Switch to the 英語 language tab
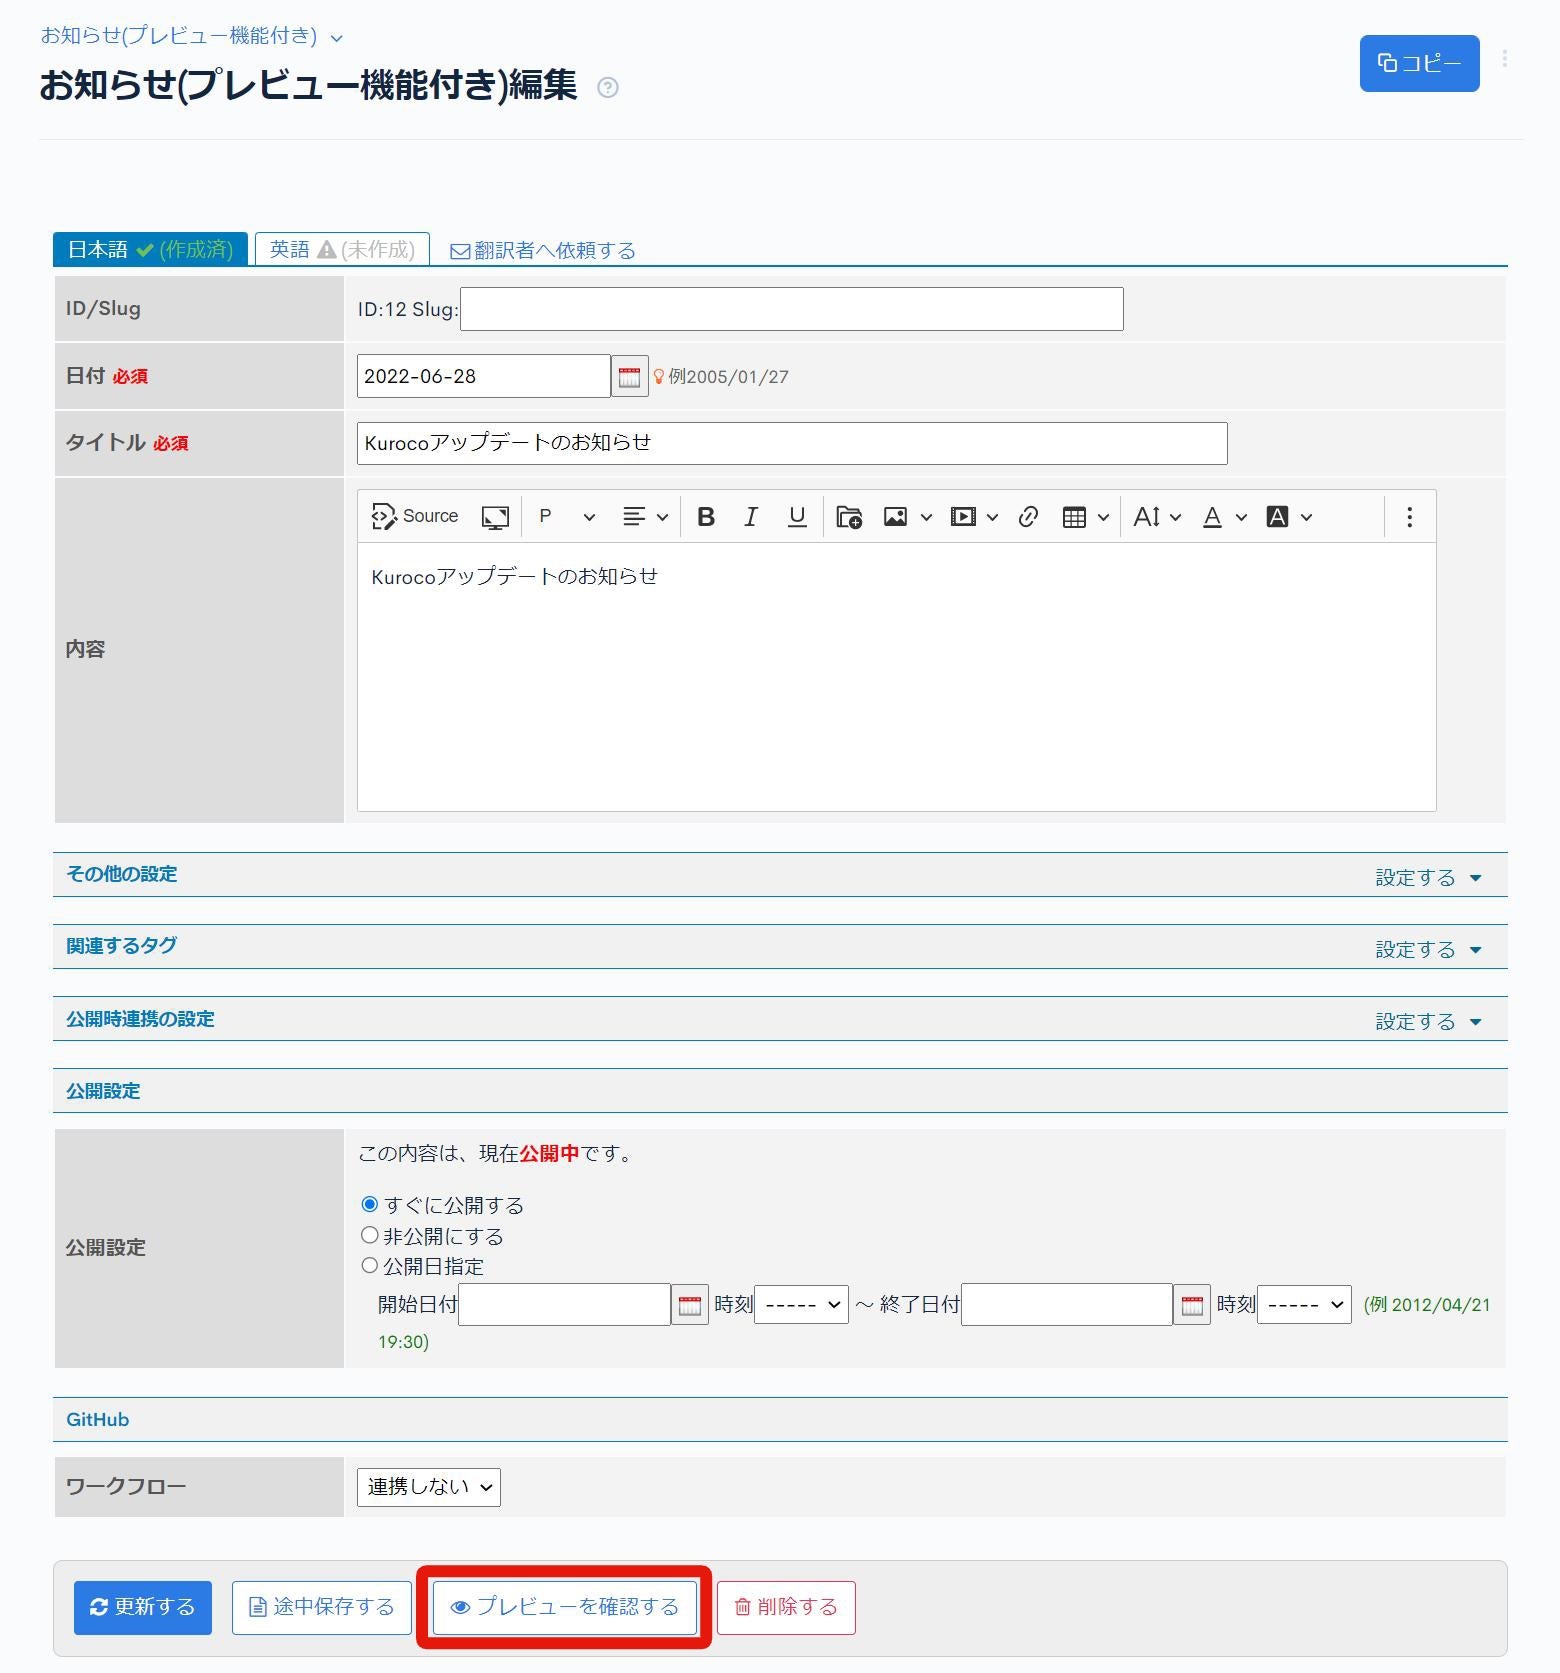 coord(342,249)
